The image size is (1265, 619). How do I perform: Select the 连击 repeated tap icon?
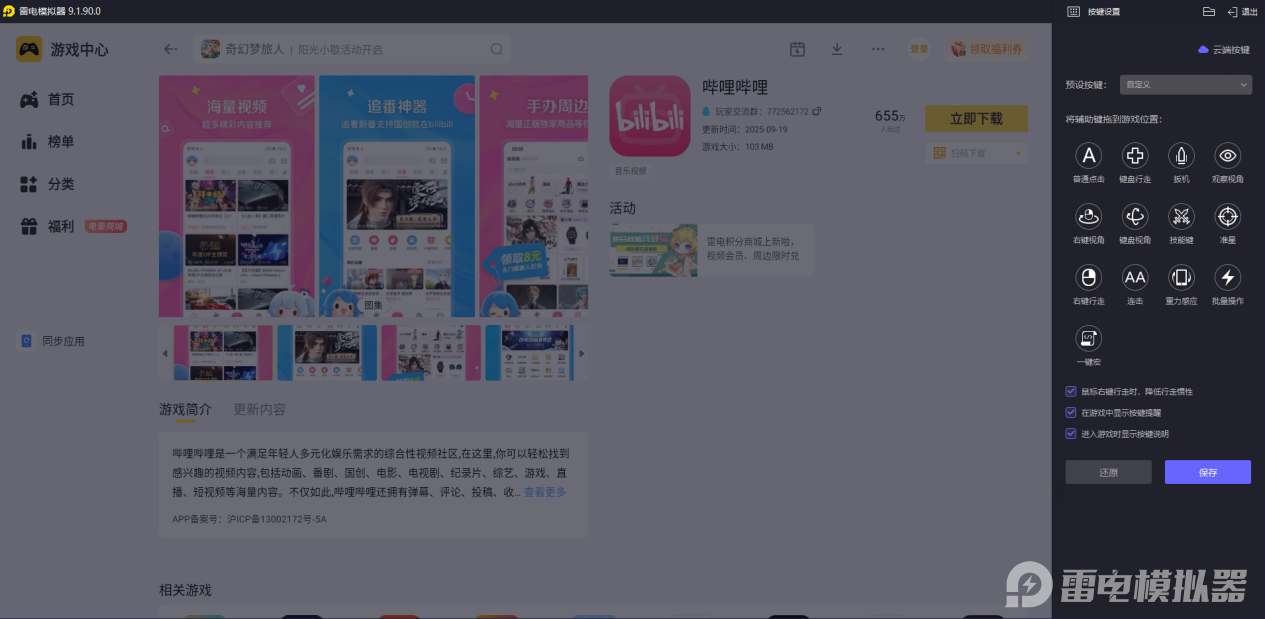click(1134, 279)
